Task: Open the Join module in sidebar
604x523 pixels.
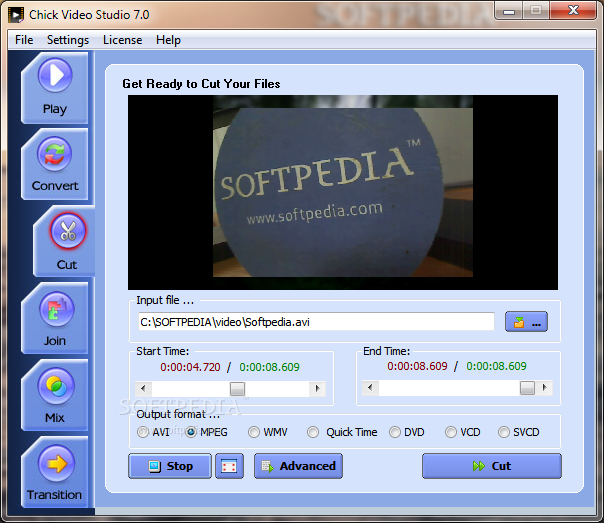Action: [55, 318]
